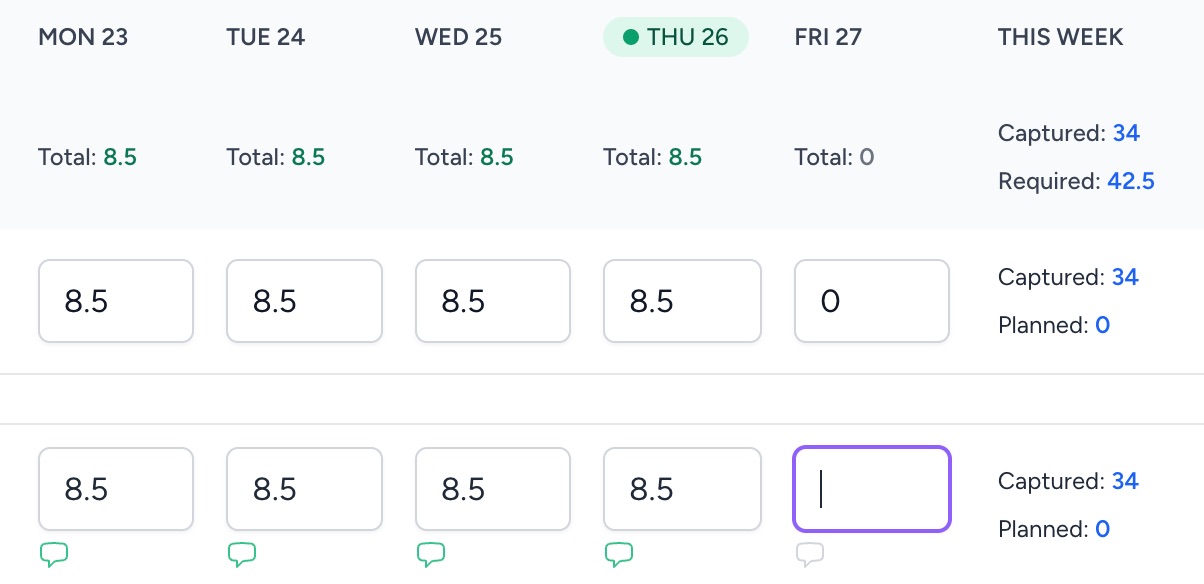1204x584 pixels.
Task: Click Wednesday's 8.5 field in the bottom row
Action: (x=493, y=489)
